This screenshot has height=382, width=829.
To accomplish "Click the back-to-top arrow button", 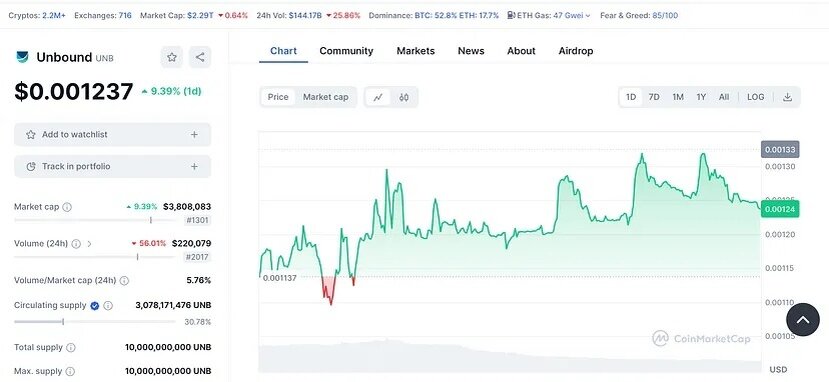I will pyautogui.click(x=803, y=320).
